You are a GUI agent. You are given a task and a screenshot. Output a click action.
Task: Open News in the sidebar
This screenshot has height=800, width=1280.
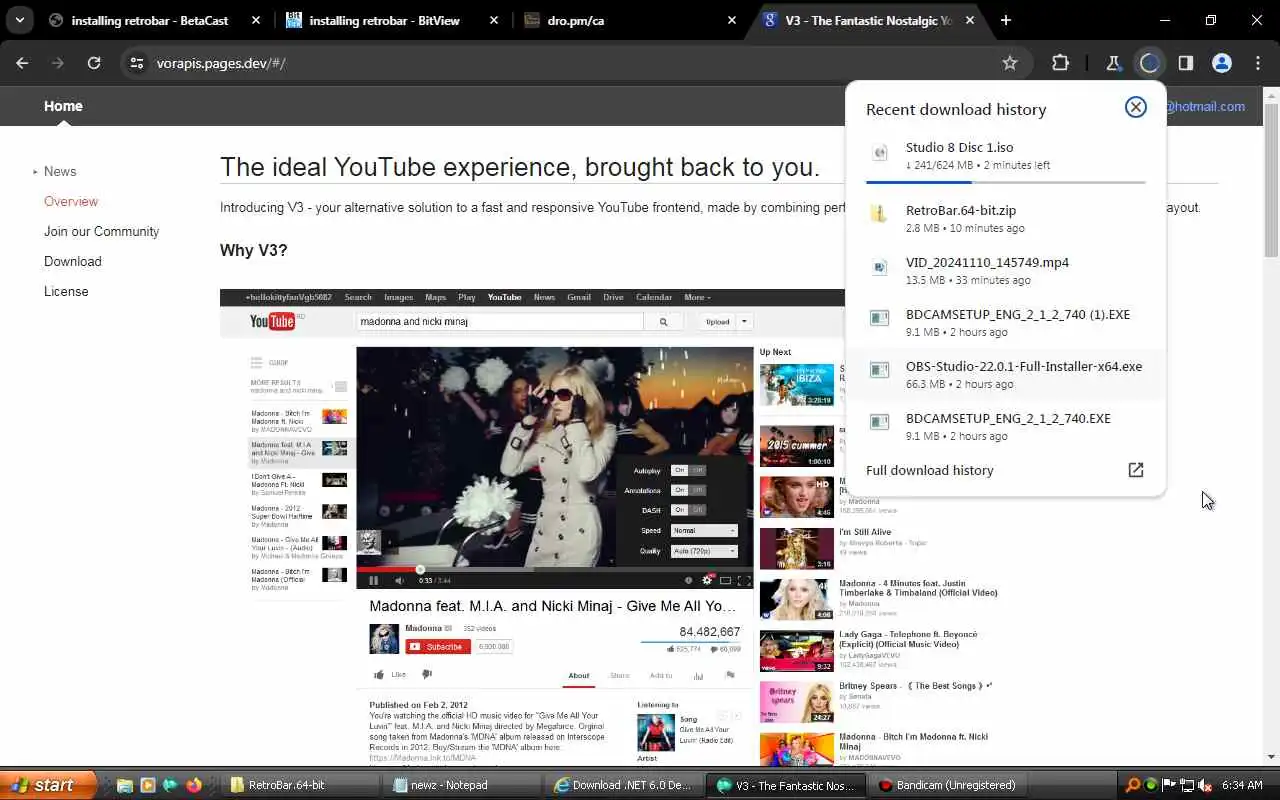tap(60, 171)
